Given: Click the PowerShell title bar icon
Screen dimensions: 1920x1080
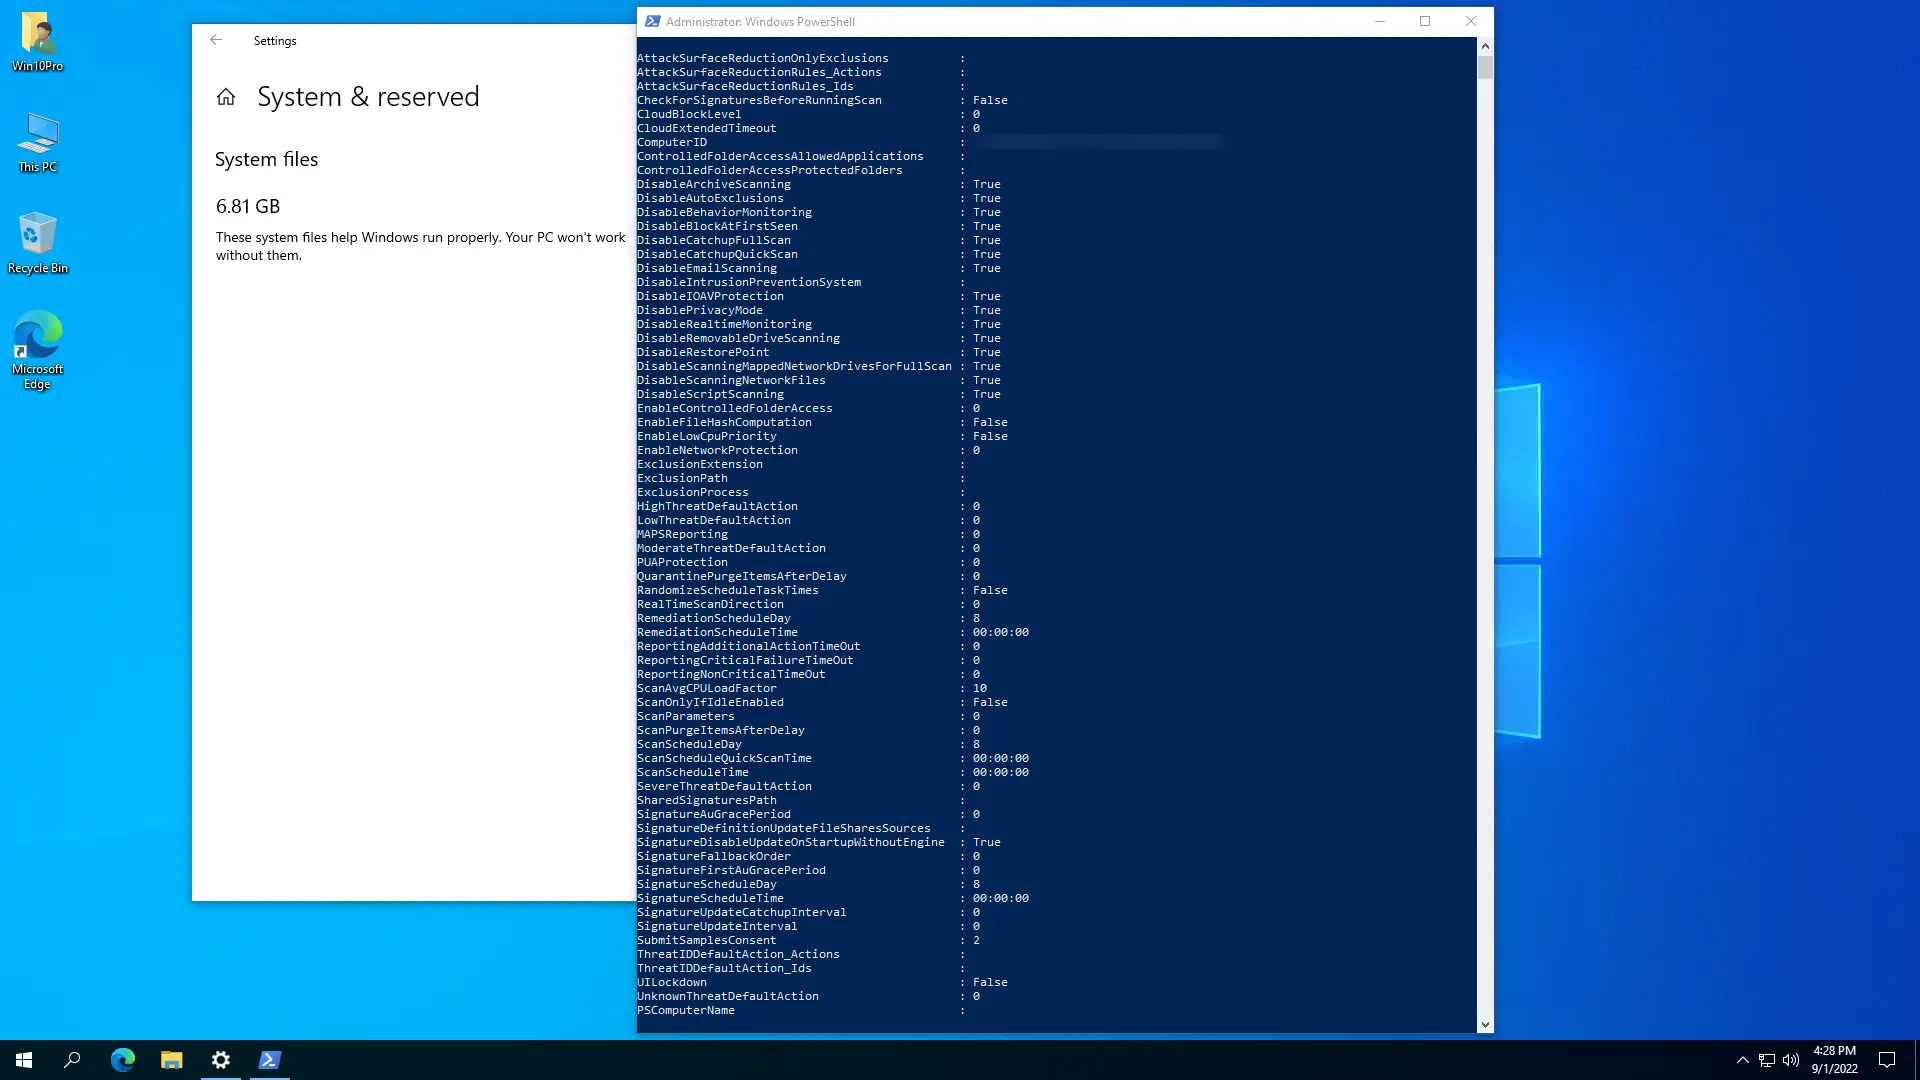Looking at the screenshot, I should coord(653,21).
